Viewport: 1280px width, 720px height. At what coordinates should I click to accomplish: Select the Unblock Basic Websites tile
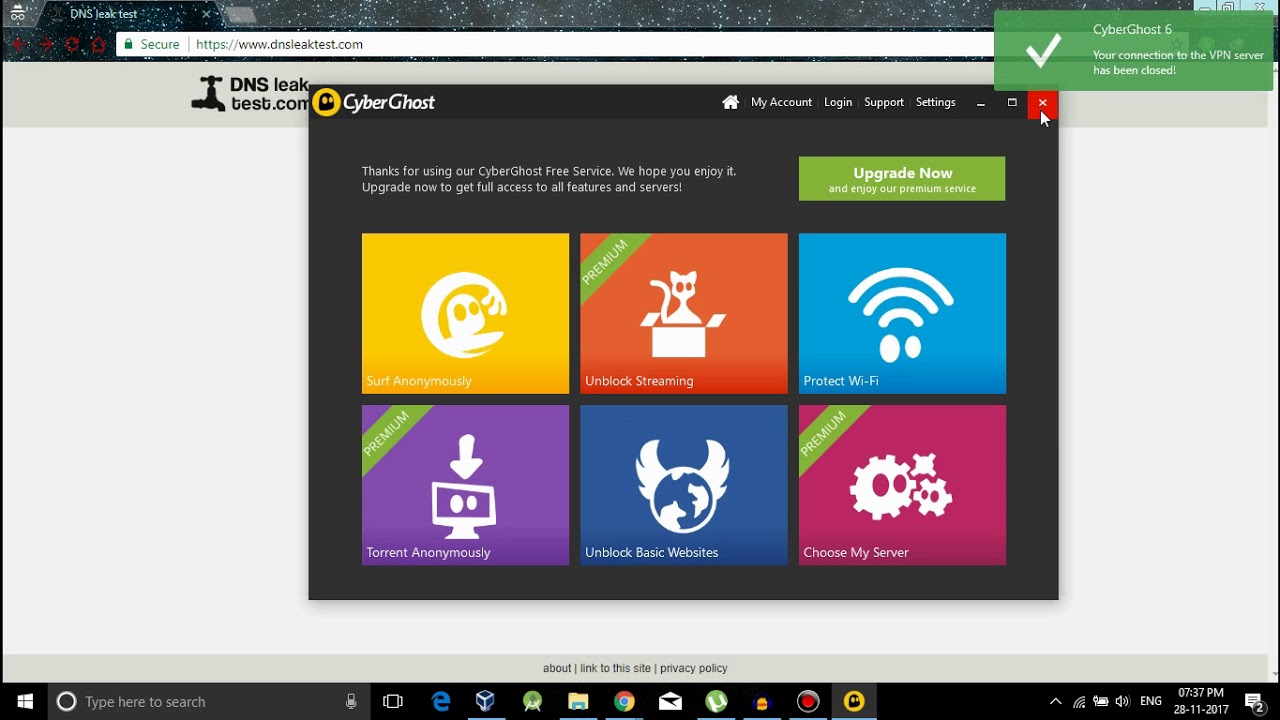684,485
